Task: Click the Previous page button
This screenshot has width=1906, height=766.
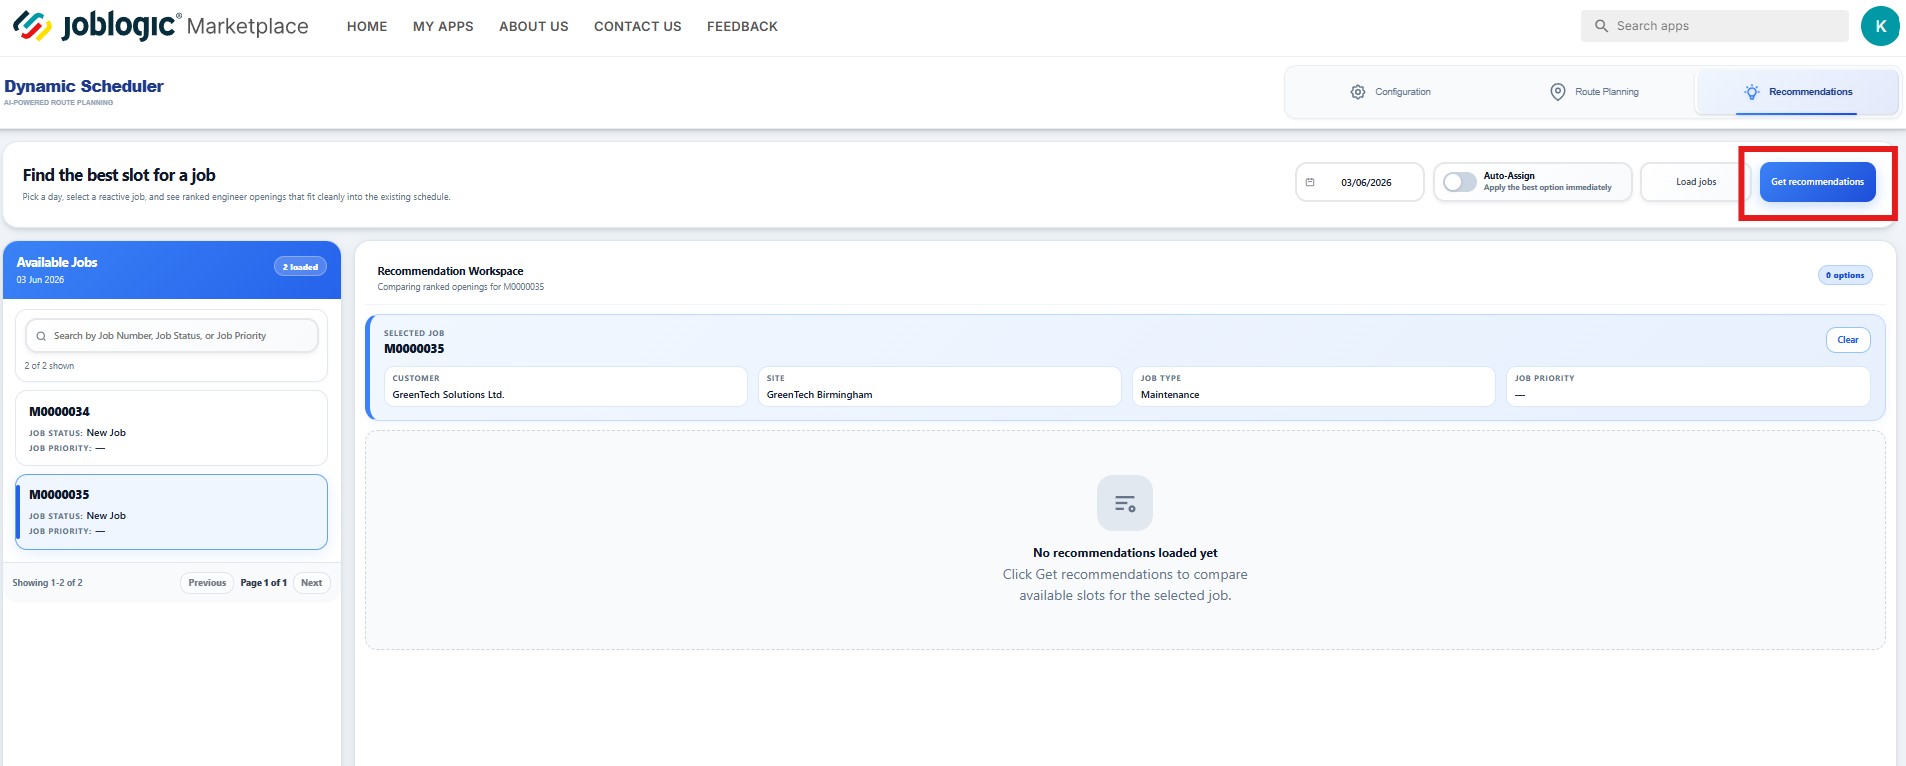Action: [207, 583]
